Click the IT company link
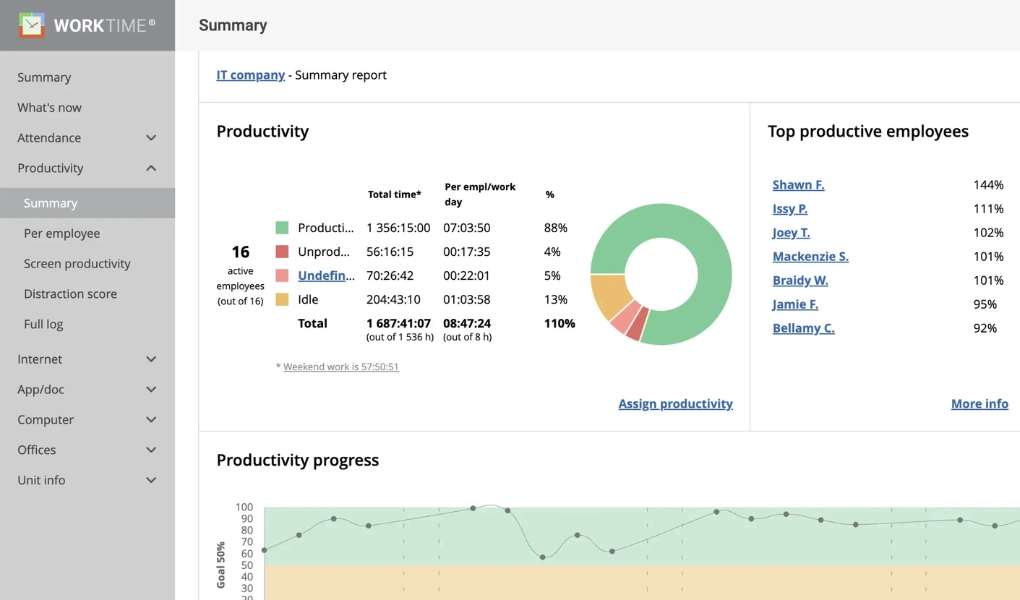Viewport: 1020px width, 600px height. [250, 75]
